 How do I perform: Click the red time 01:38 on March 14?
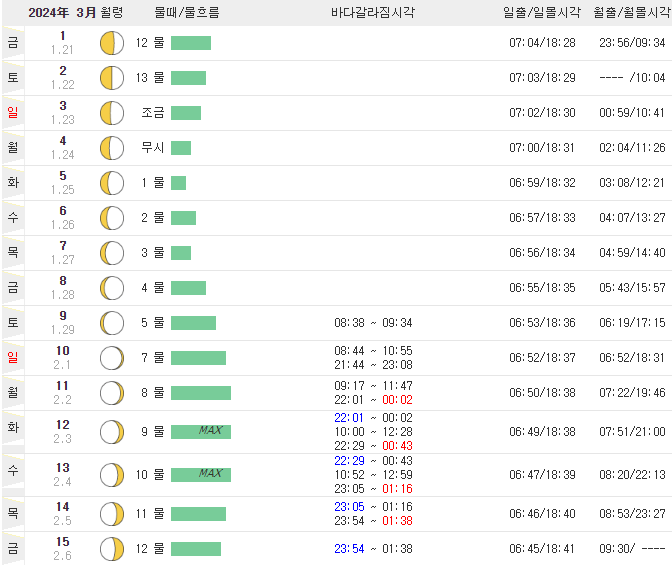(397, 521)
